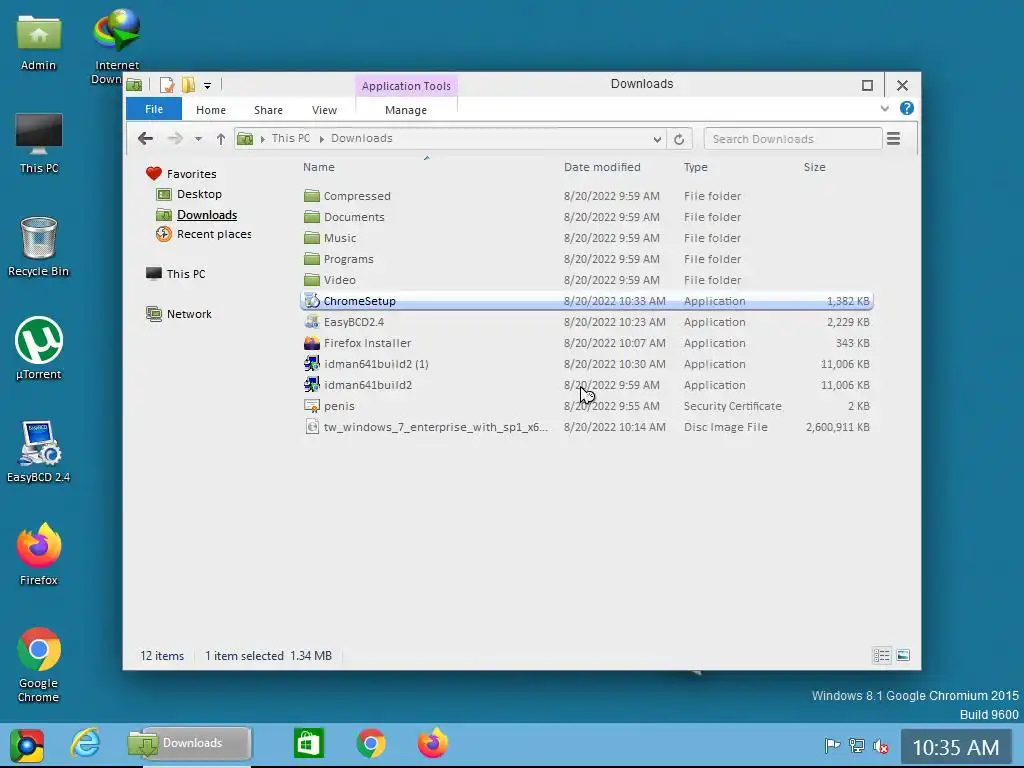Select the Google Chrome desktop icon

pos(39,664)
